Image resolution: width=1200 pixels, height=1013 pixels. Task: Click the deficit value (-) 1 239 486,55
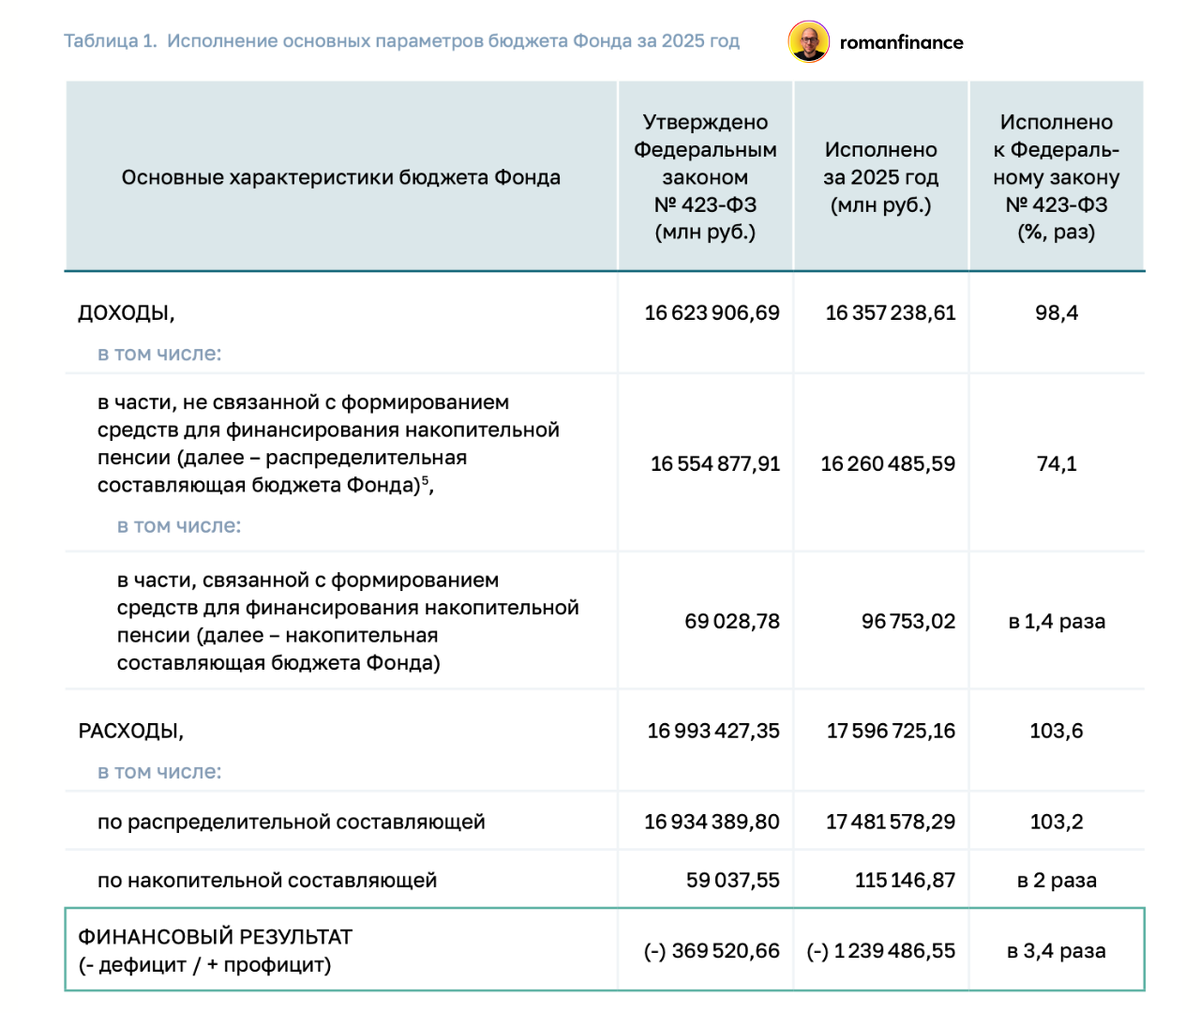point(880,950)
